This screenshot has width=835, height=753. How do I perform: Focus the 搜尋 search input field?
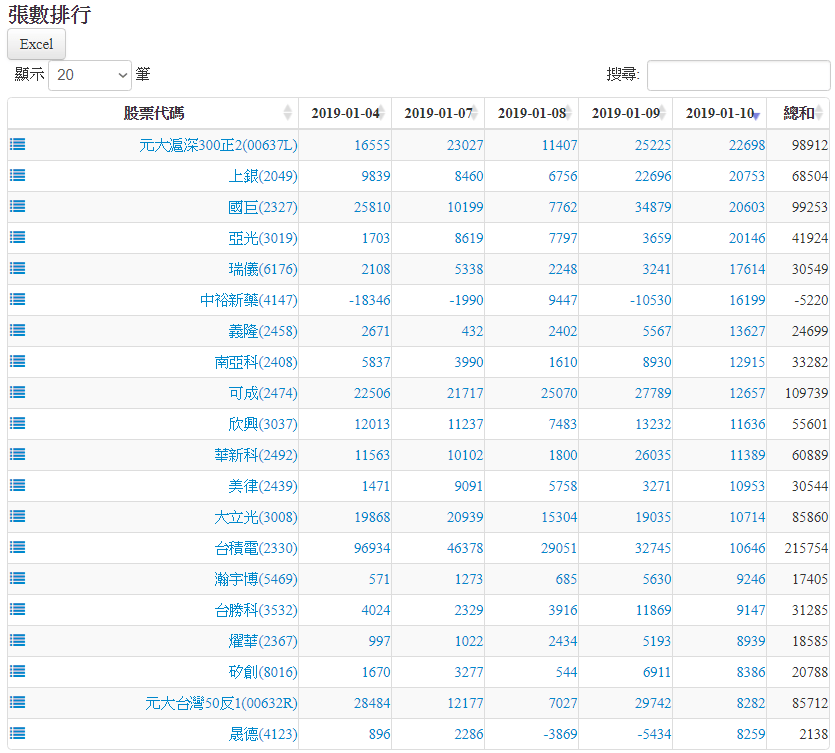738,75
